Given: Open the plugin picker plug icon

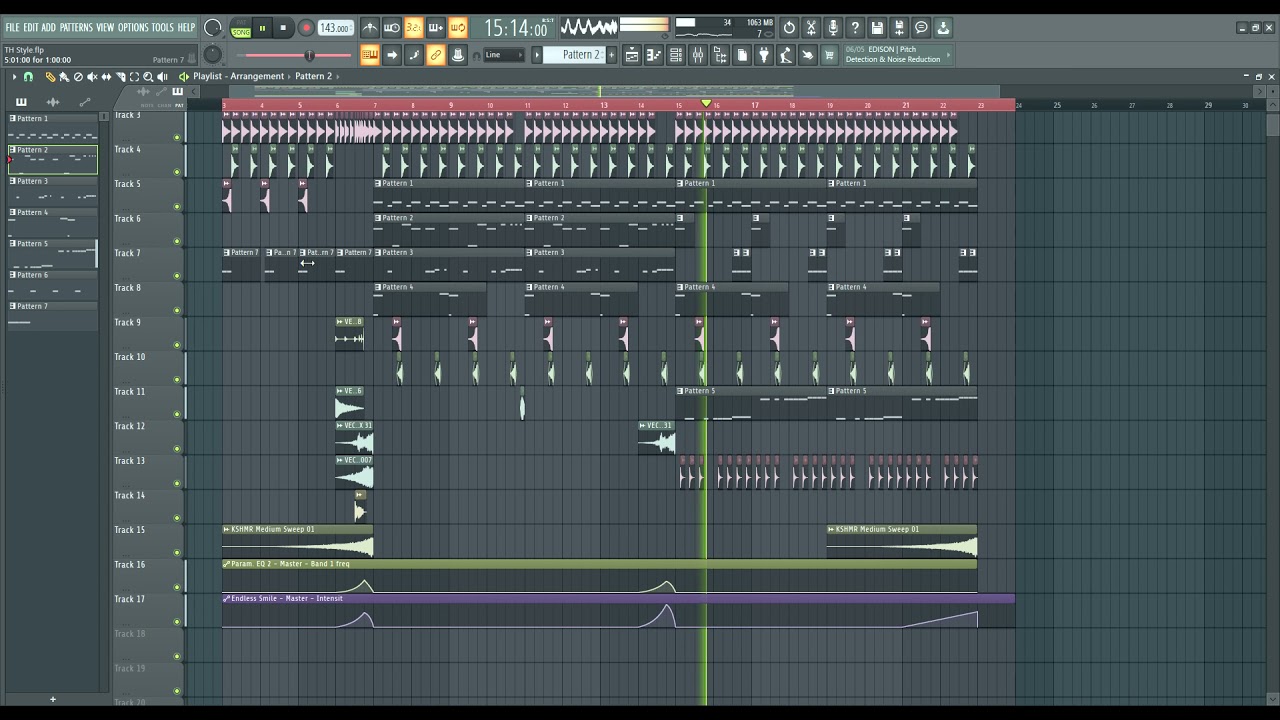Looking at the screenshot, I should [764, 55].
